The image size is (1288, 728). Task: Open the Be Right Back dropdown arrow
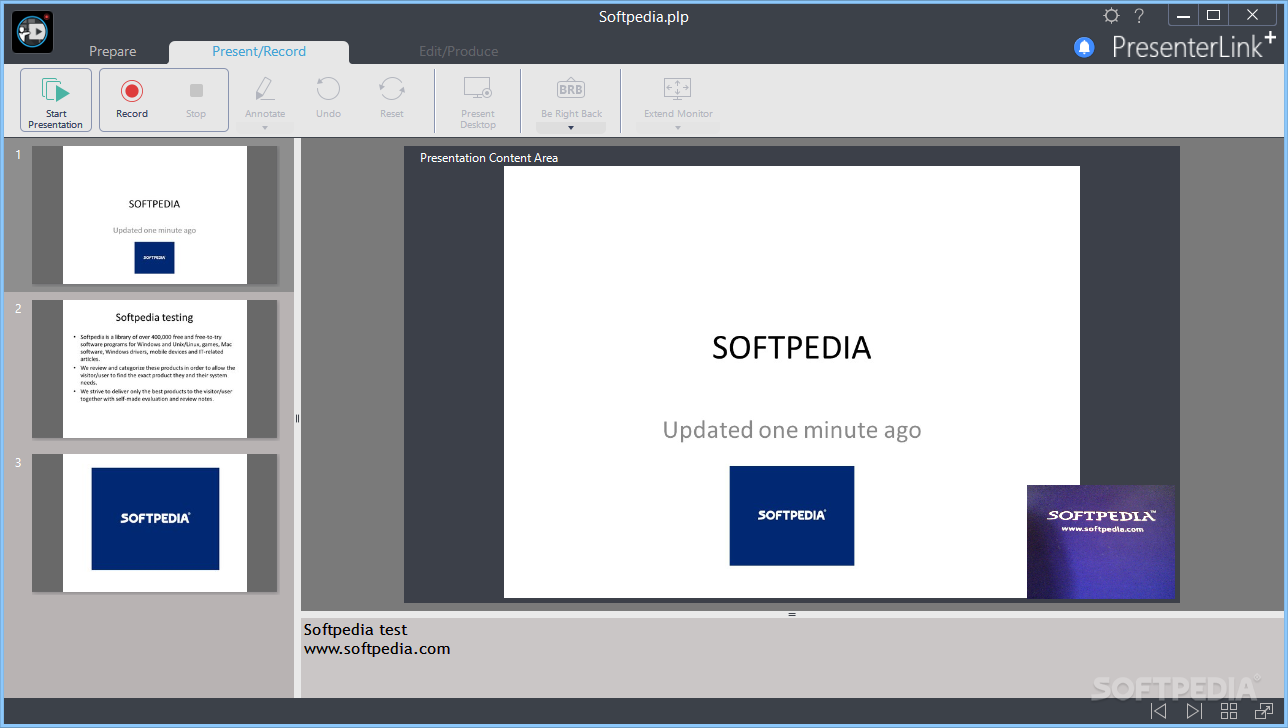[571, 128]
